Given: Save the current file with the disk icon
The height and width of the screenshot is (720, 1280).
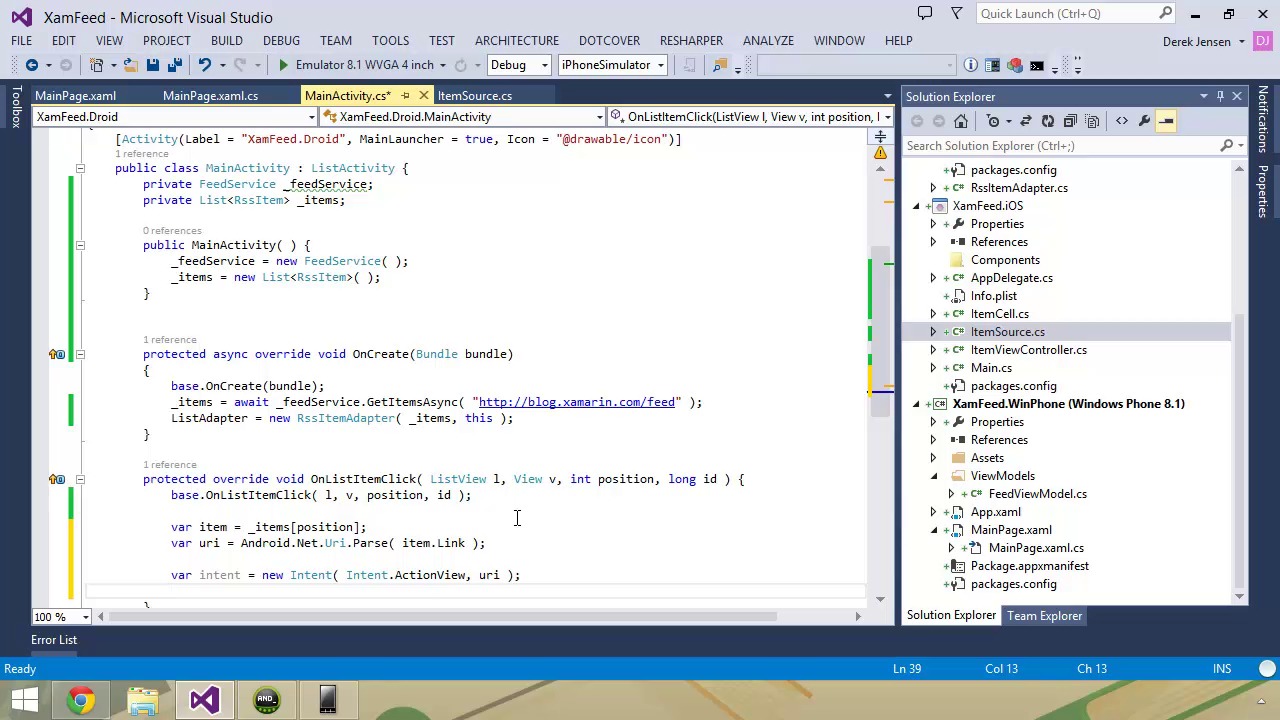Looking at the screenshot, I should [x=152, y=65].
